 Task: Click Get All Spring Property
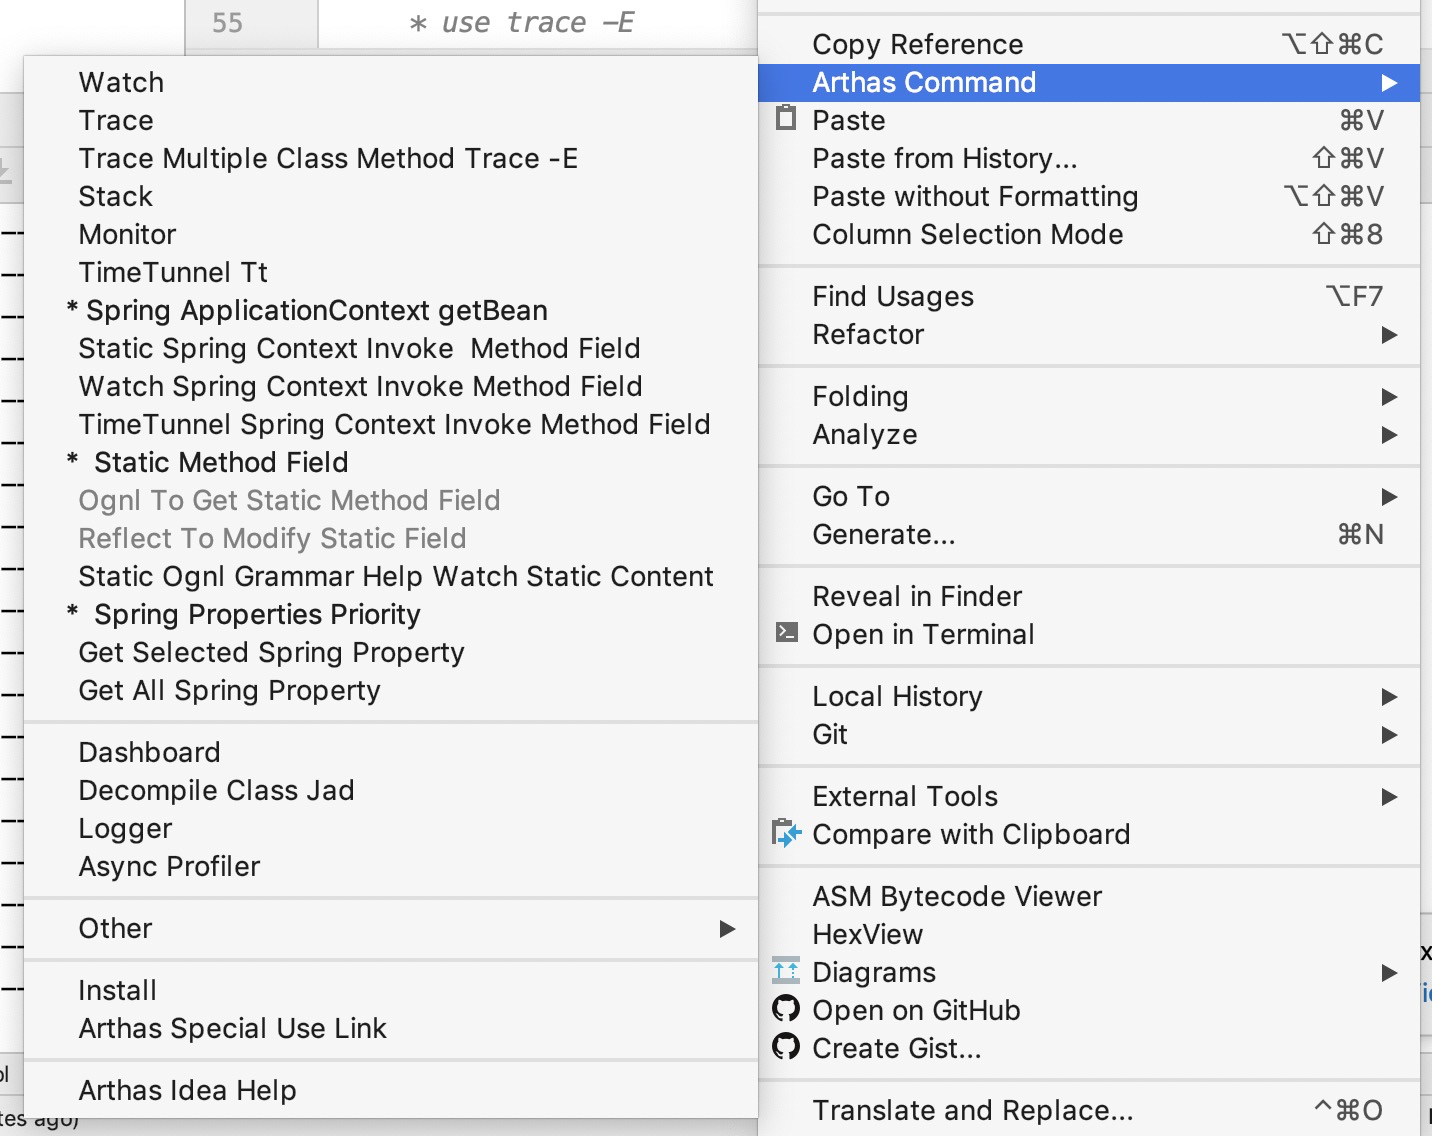(229, 691)
